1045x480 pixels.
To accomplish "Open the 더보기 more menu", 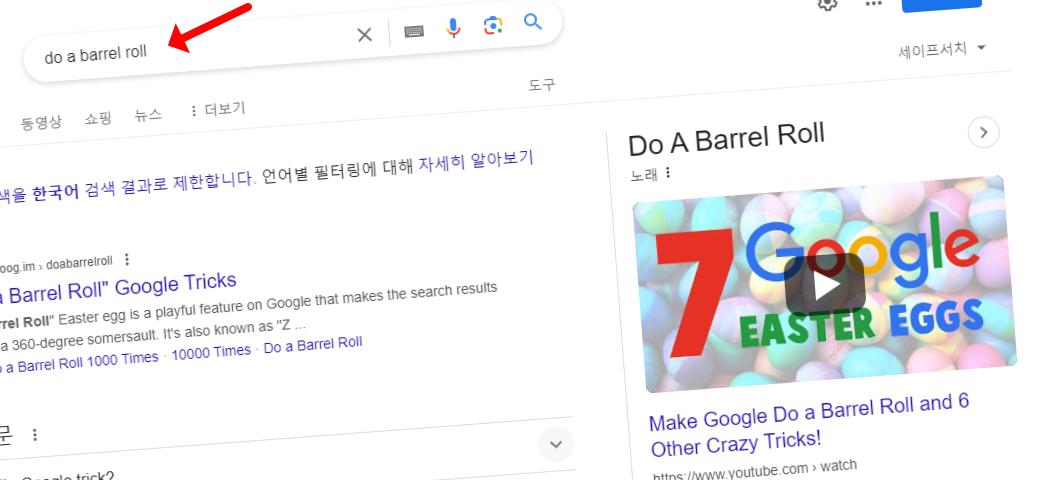I will [217, 109].
